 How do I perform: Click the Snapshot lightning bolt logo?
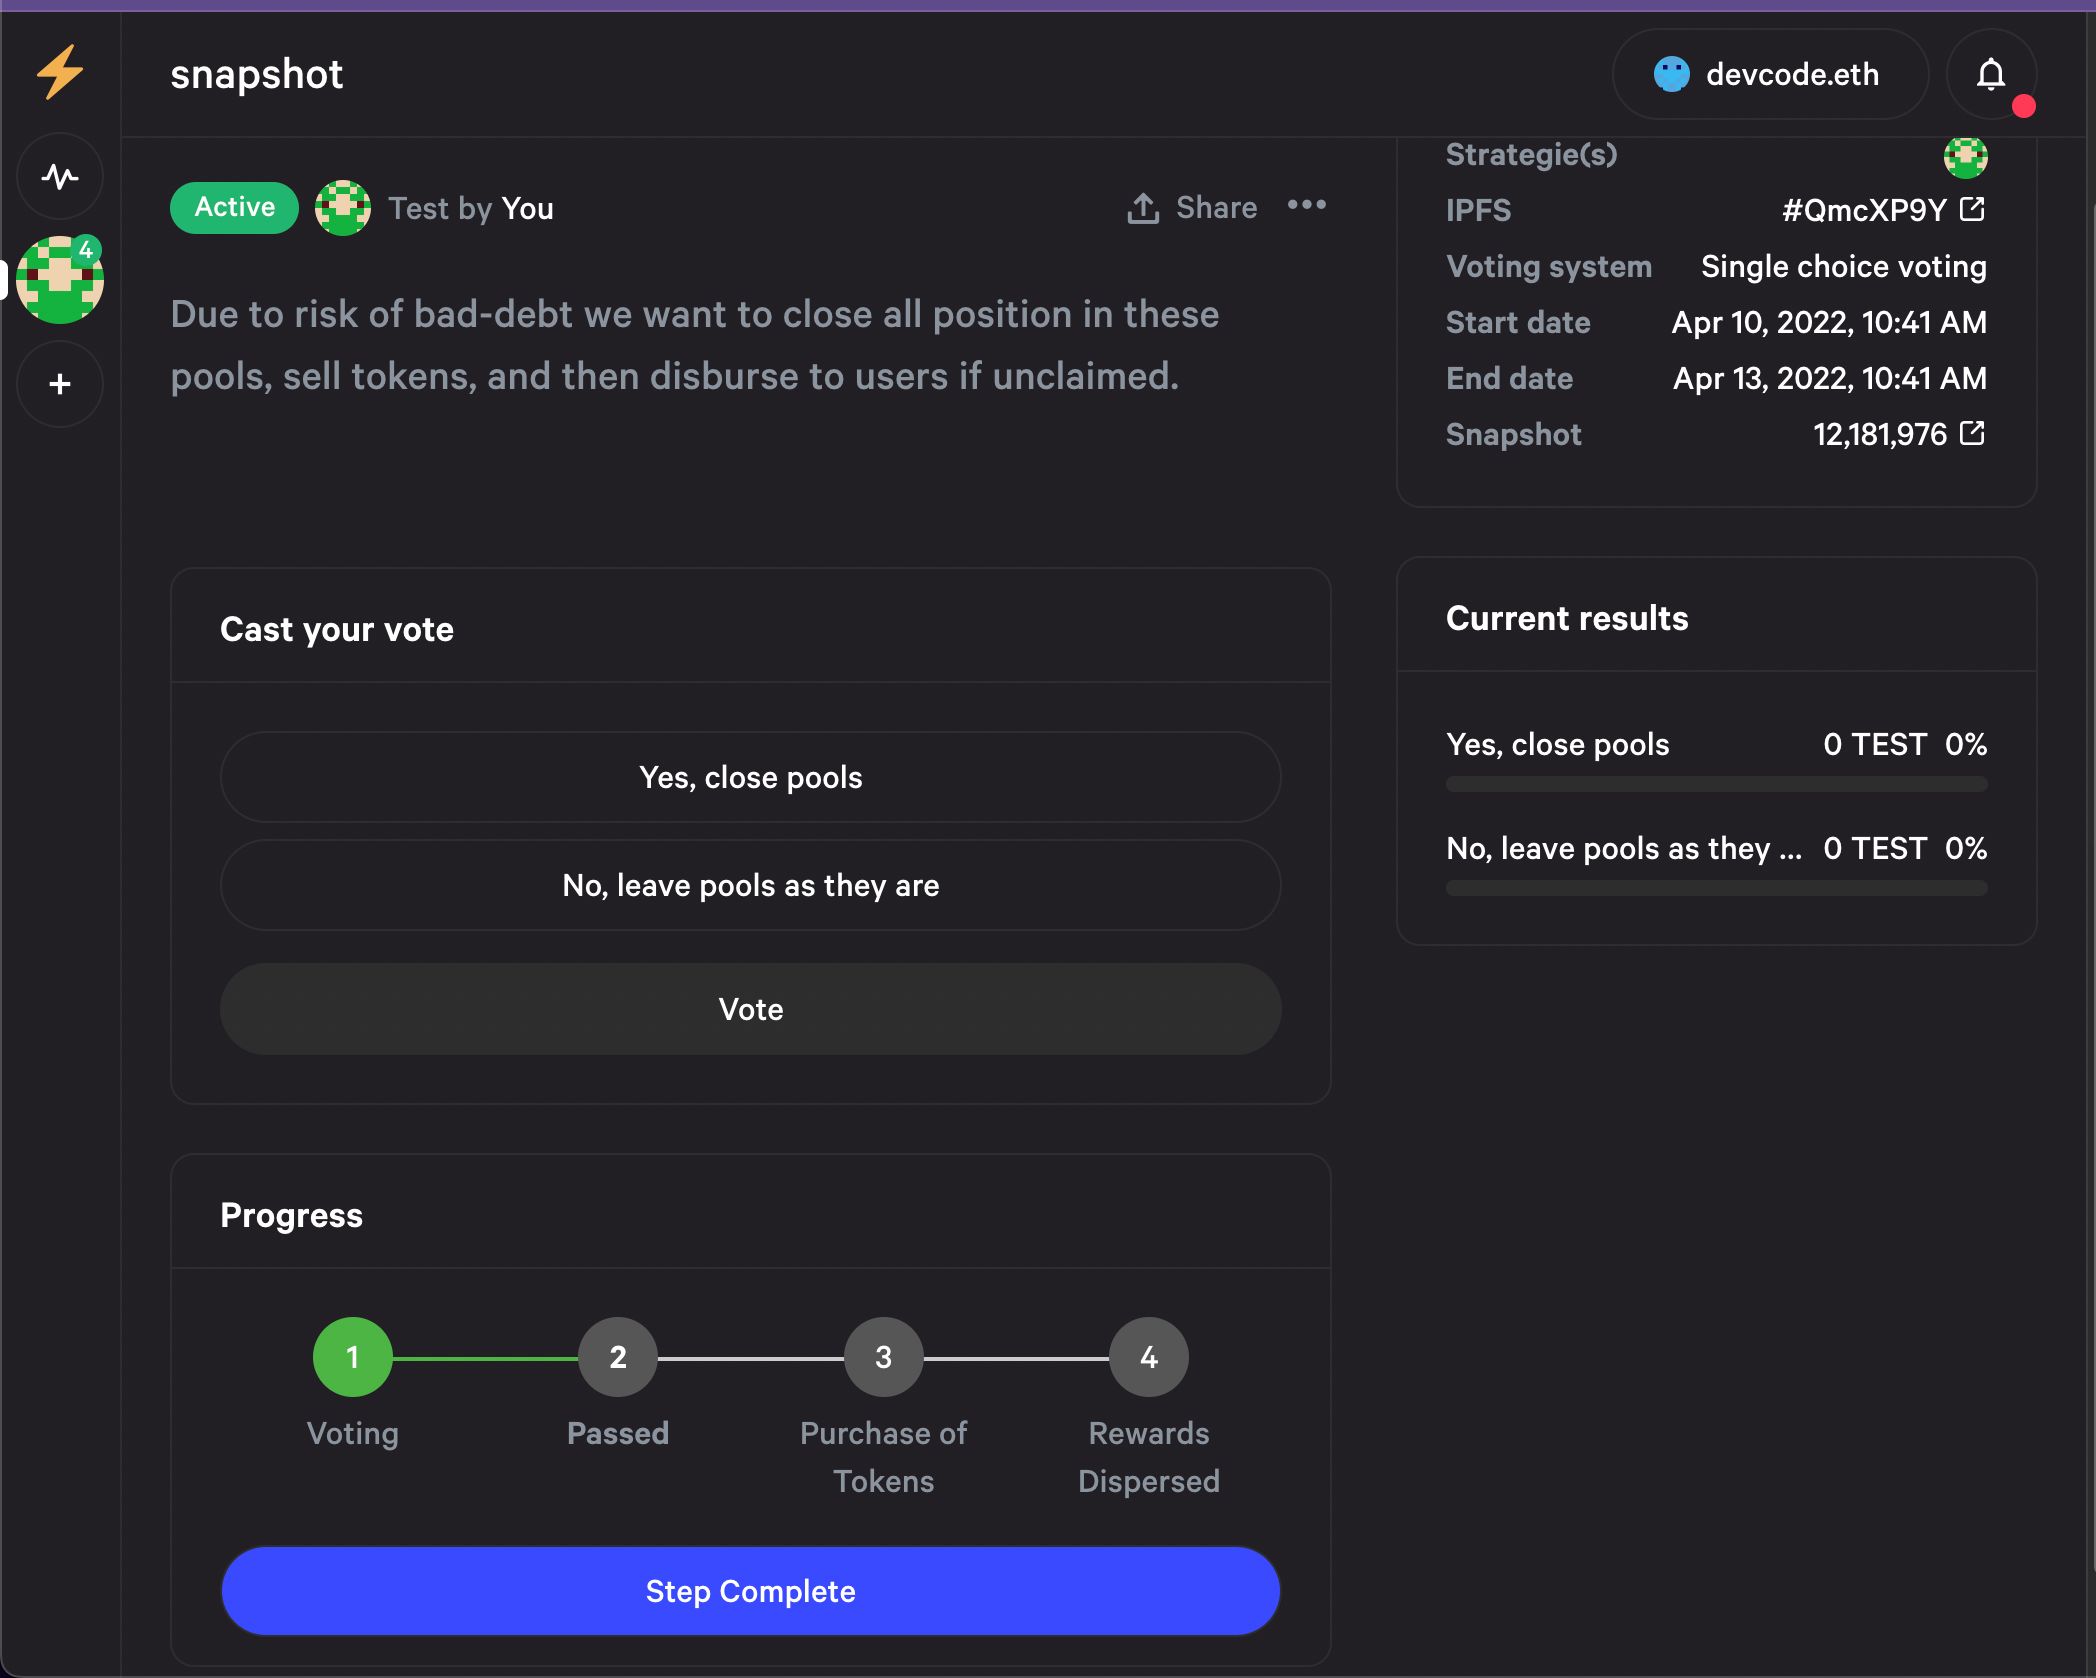(60, 72)
